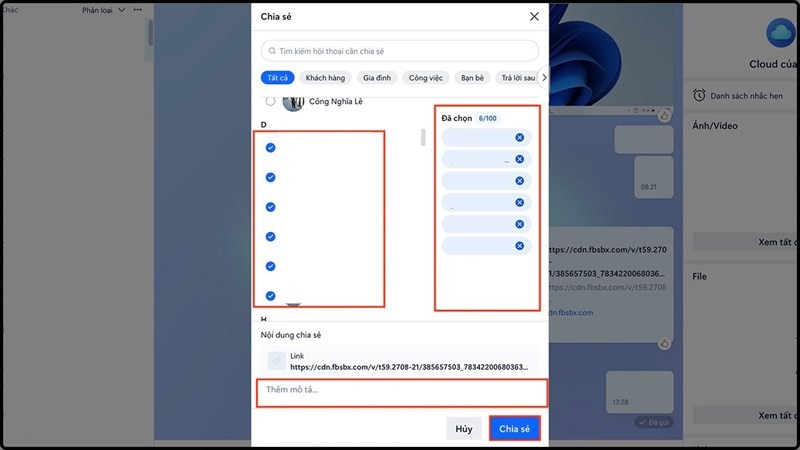Select the Công việc filter tab
Screen dimensions: 800x450
[x=426, y=77]
